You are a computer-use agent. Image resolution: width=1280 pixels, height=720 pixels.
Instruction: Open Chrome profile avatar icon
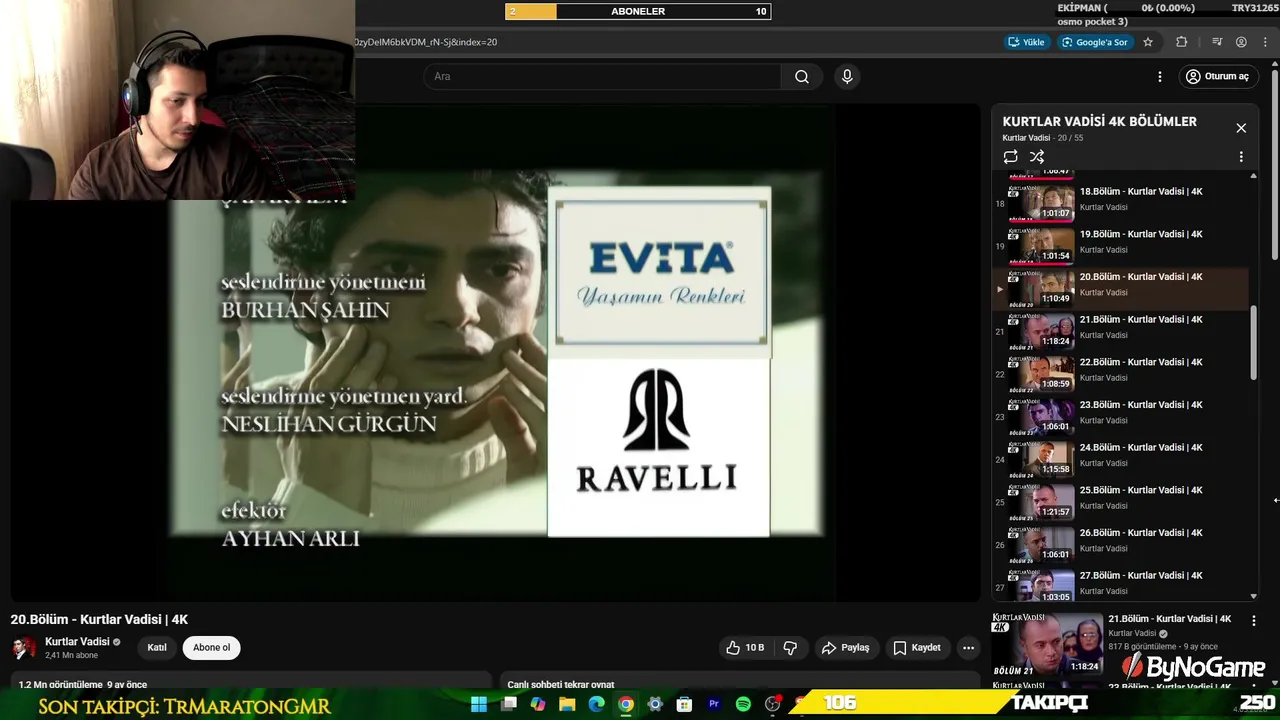tap(1241, 42)
